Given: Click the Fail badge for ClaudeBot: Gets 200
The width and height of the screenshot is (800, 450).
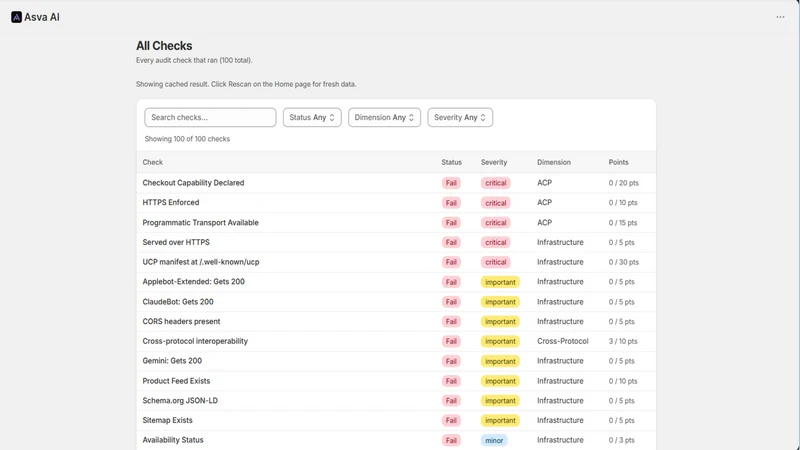Looking at the screenshot, I should tap(451, 302).
